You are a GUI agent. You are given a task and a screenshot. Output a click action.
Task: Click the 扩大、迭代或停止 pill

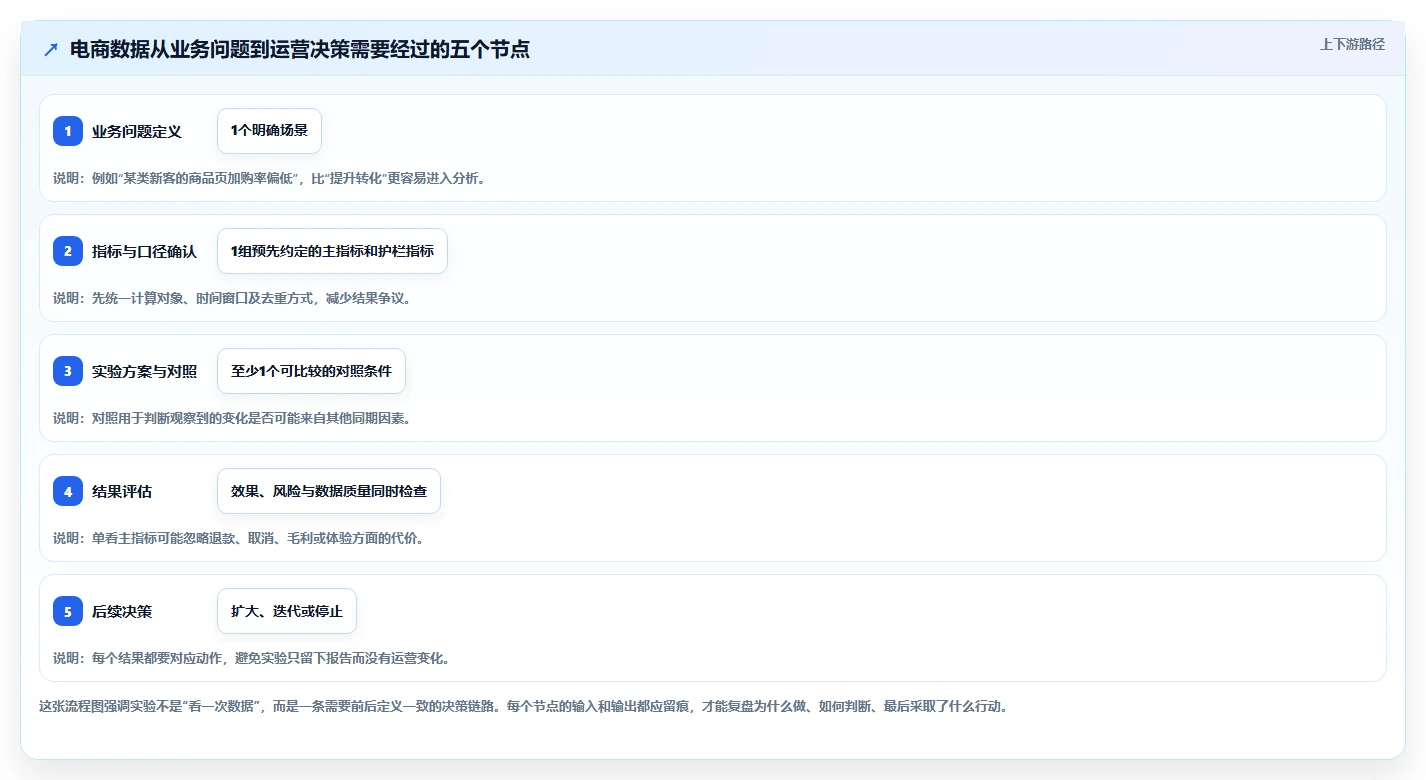pos(287,611)
